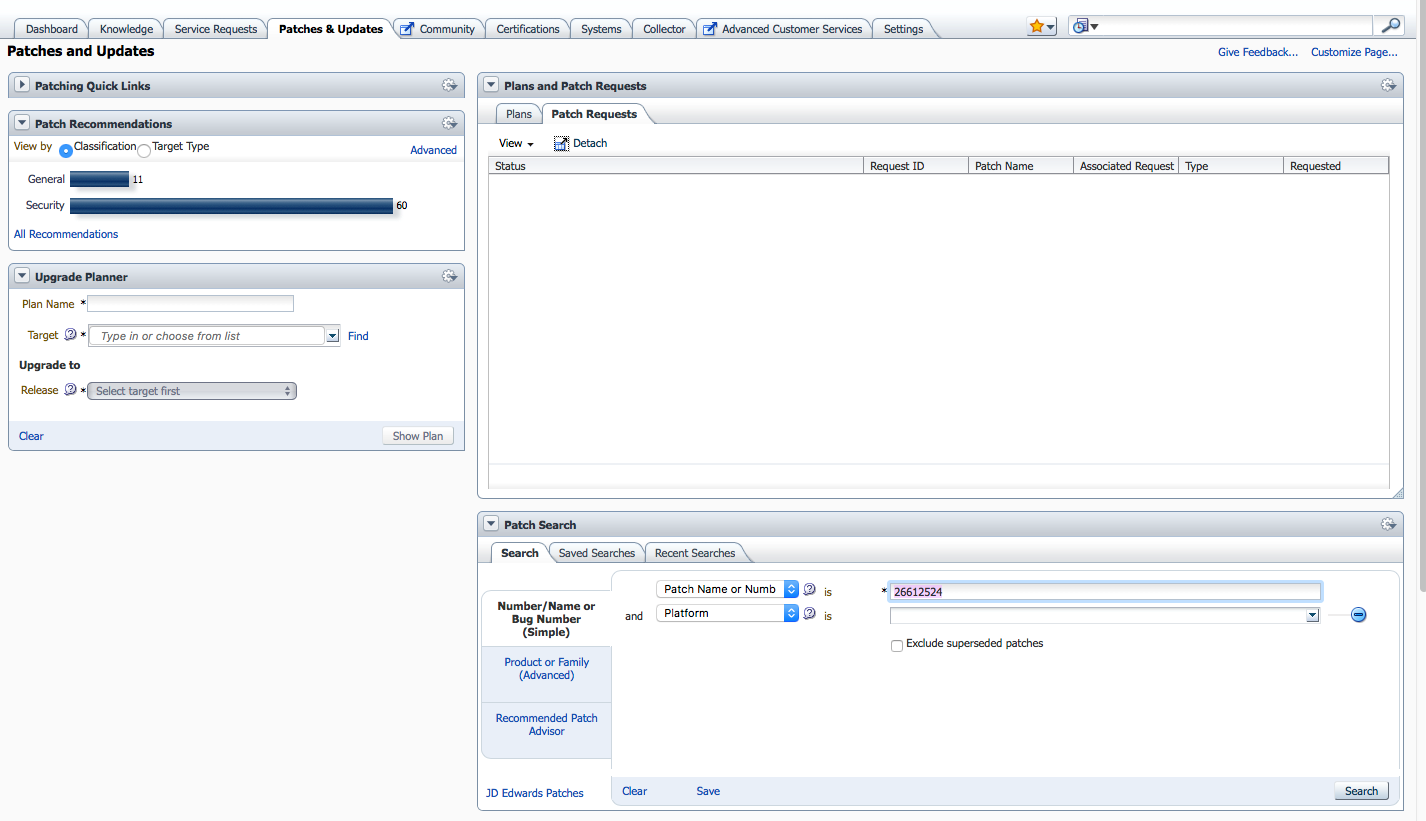
Task: Expand the Patching Quick Links panel
Action: coord(22,86)
